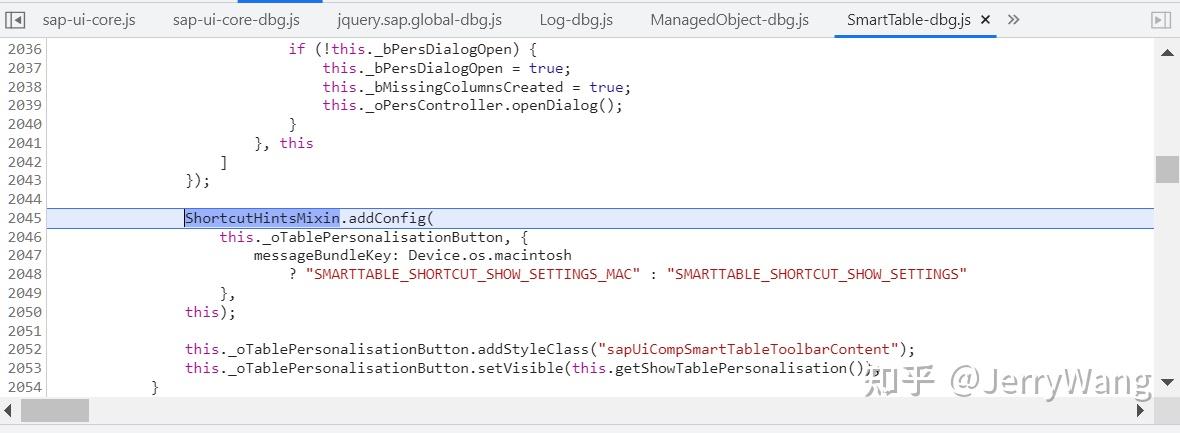The width and height of the screenshot is (1180, 433).
Task: Open the sap-ui-core-dbg.js tab
Action: click(236, 20)
